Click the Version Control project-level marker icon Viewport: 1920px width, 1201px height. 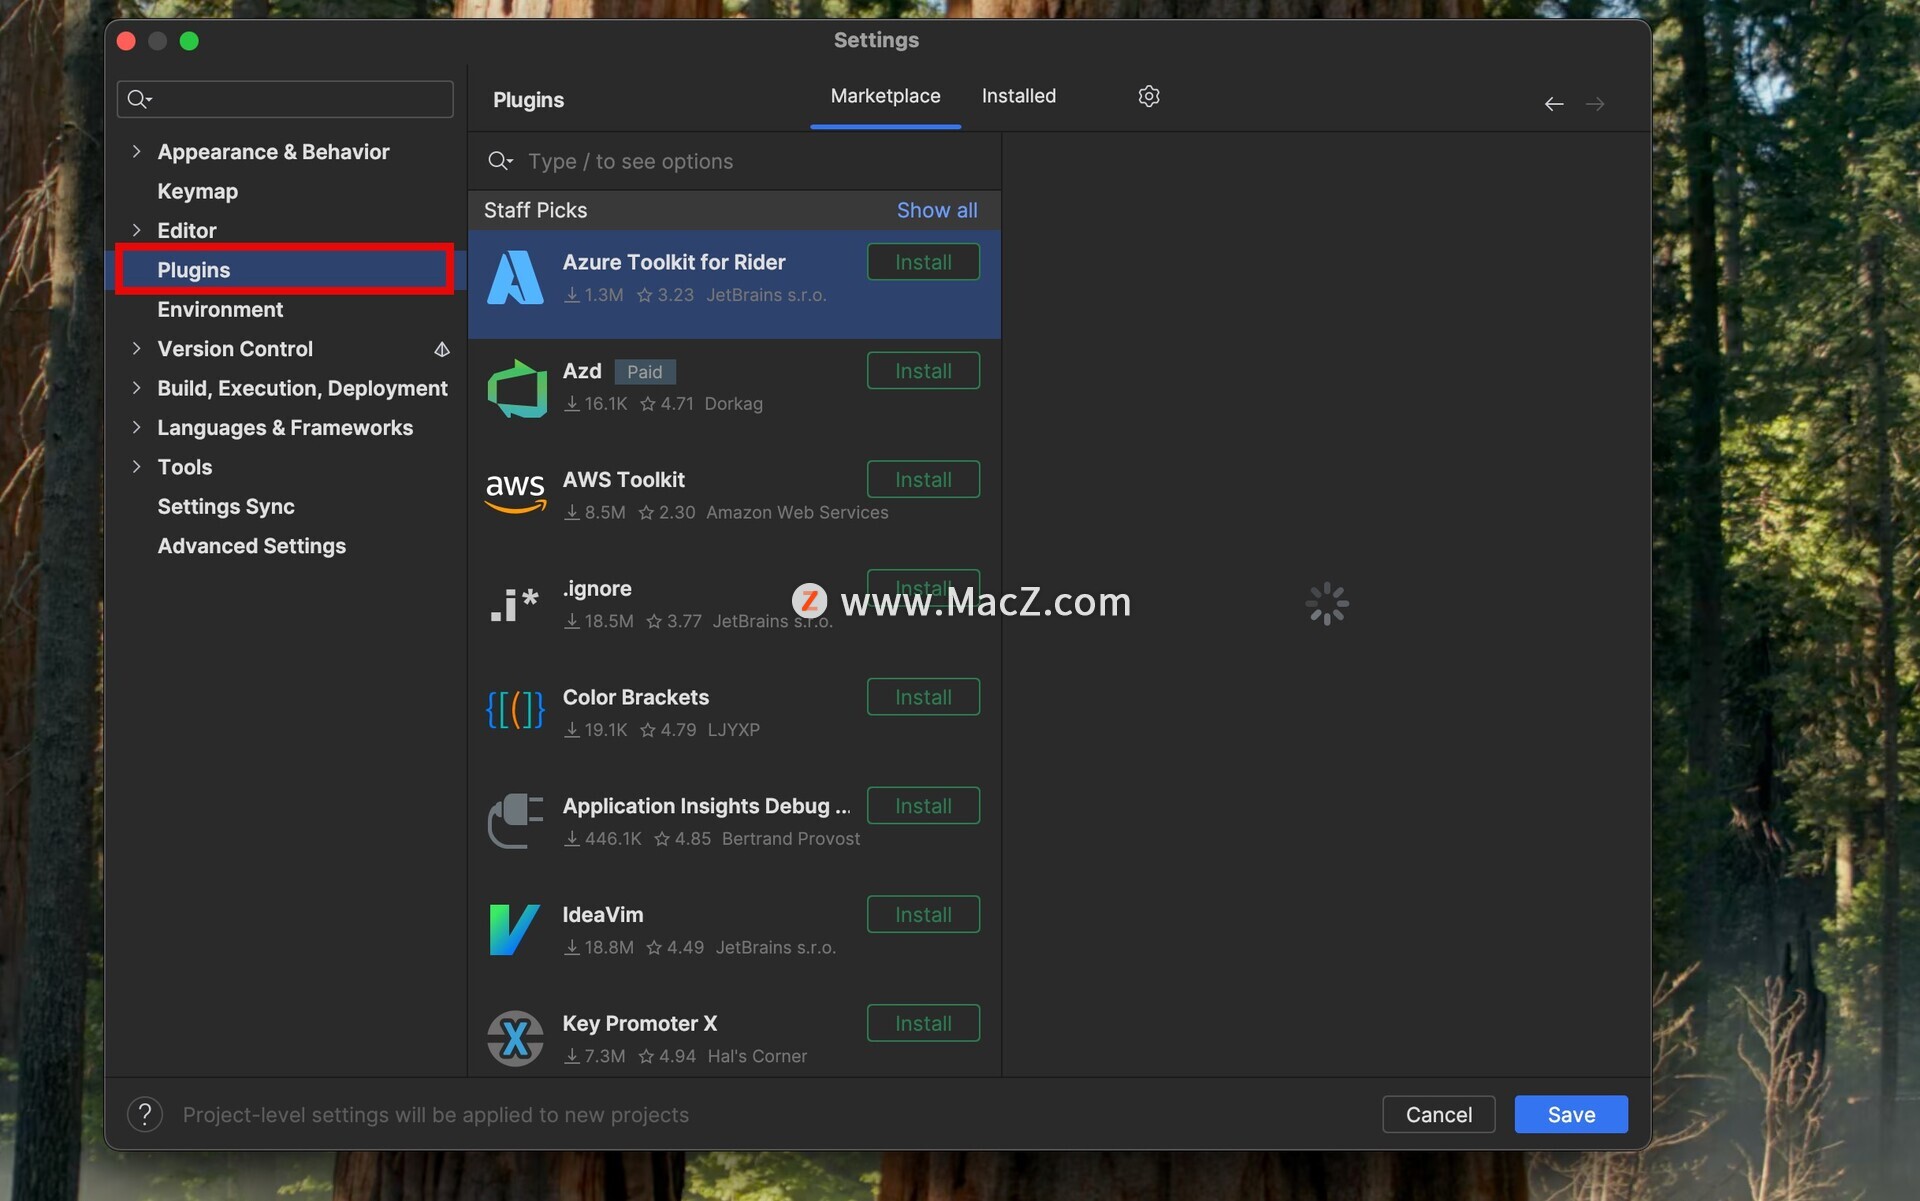tap(441, 349)
